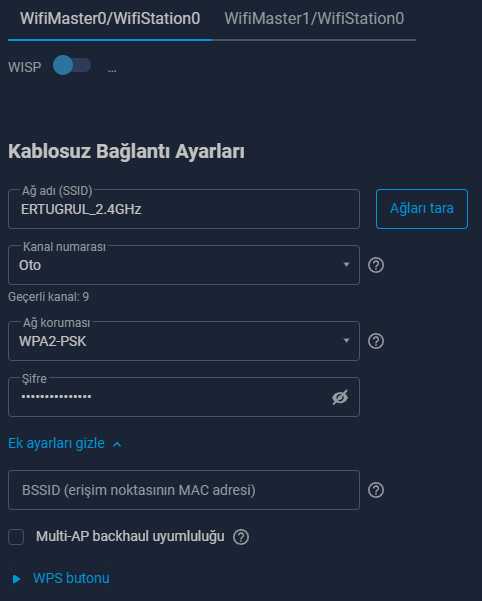
Task: Open help icon beside BSSID field
Action: [376, 490]
